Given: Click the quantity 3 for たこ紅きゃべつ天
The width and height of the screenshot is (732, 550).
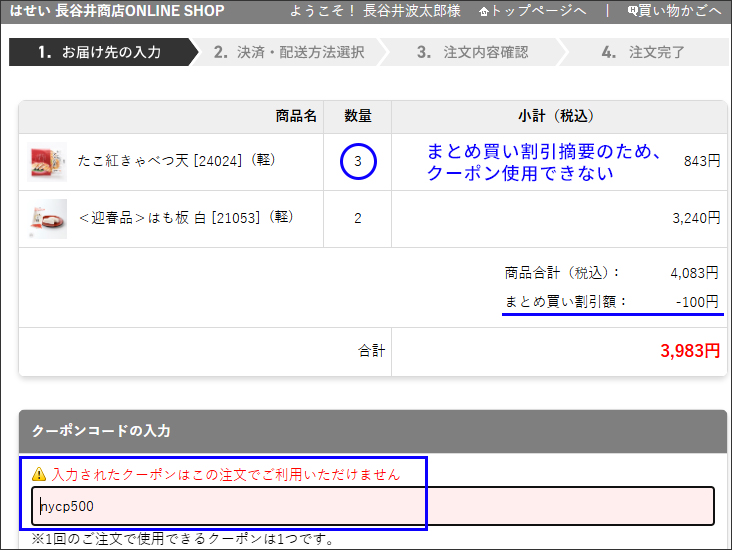Looking at the screenshot, I should (x=358, y=162).
